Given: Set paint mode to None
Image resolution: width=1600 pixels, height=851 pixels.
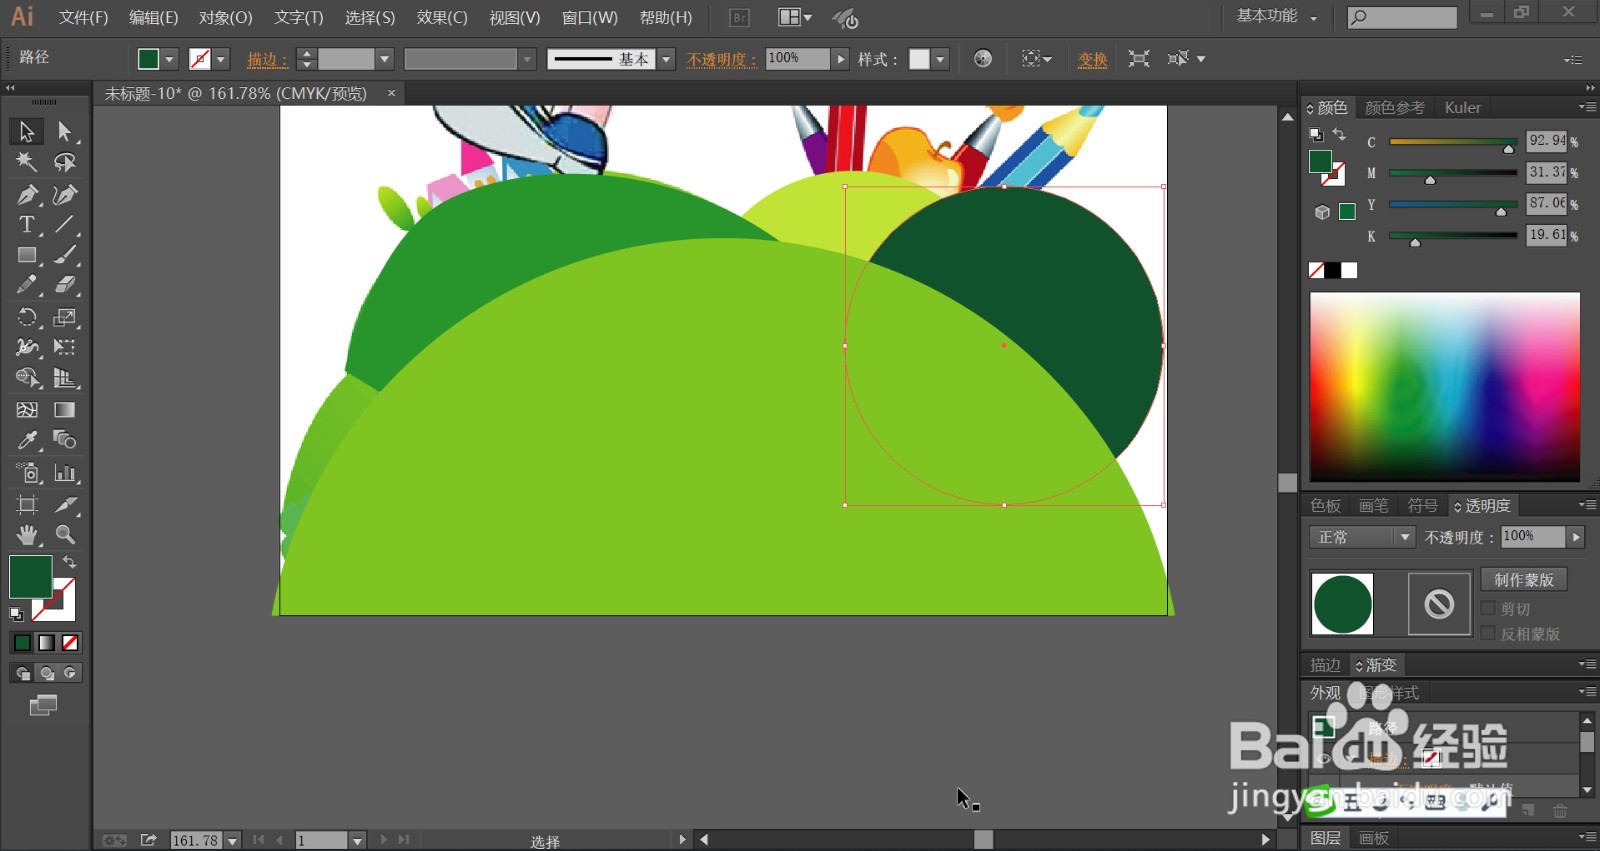Looking at the screenshot, I should [x=70, y=642].
